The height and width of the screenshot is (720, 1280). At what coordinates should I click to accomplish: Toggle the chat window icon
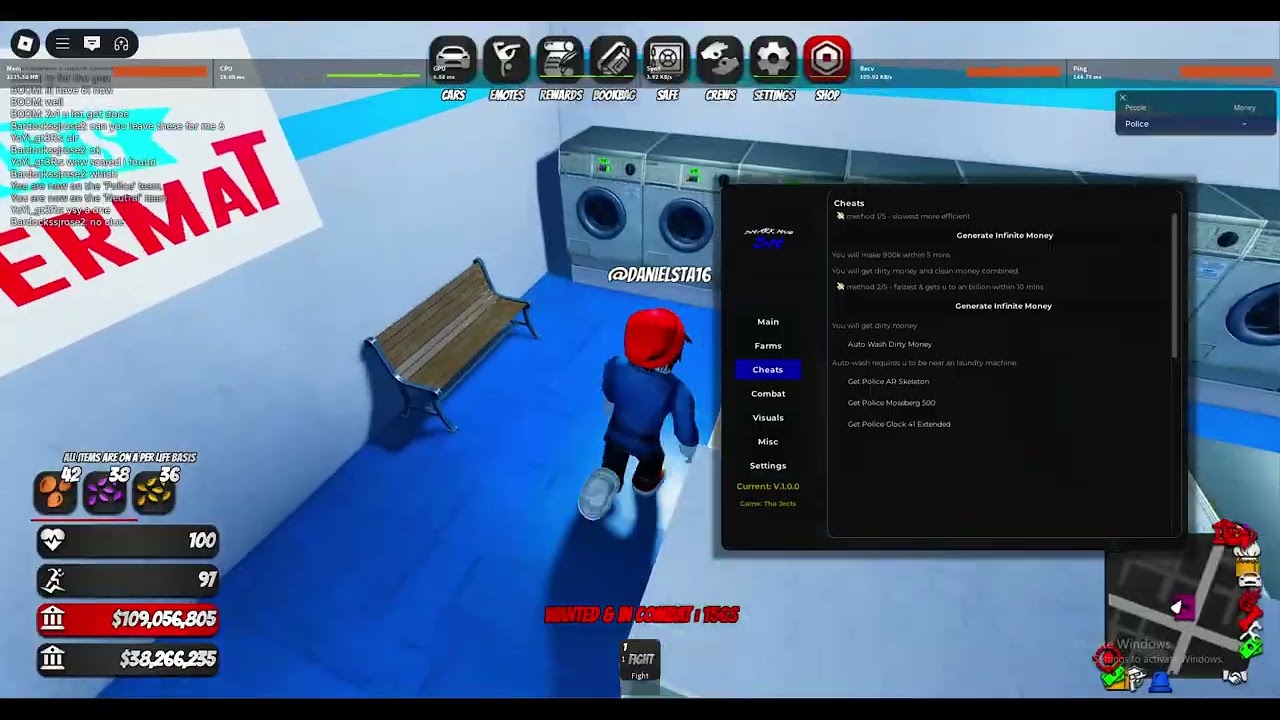click(92, 43)
